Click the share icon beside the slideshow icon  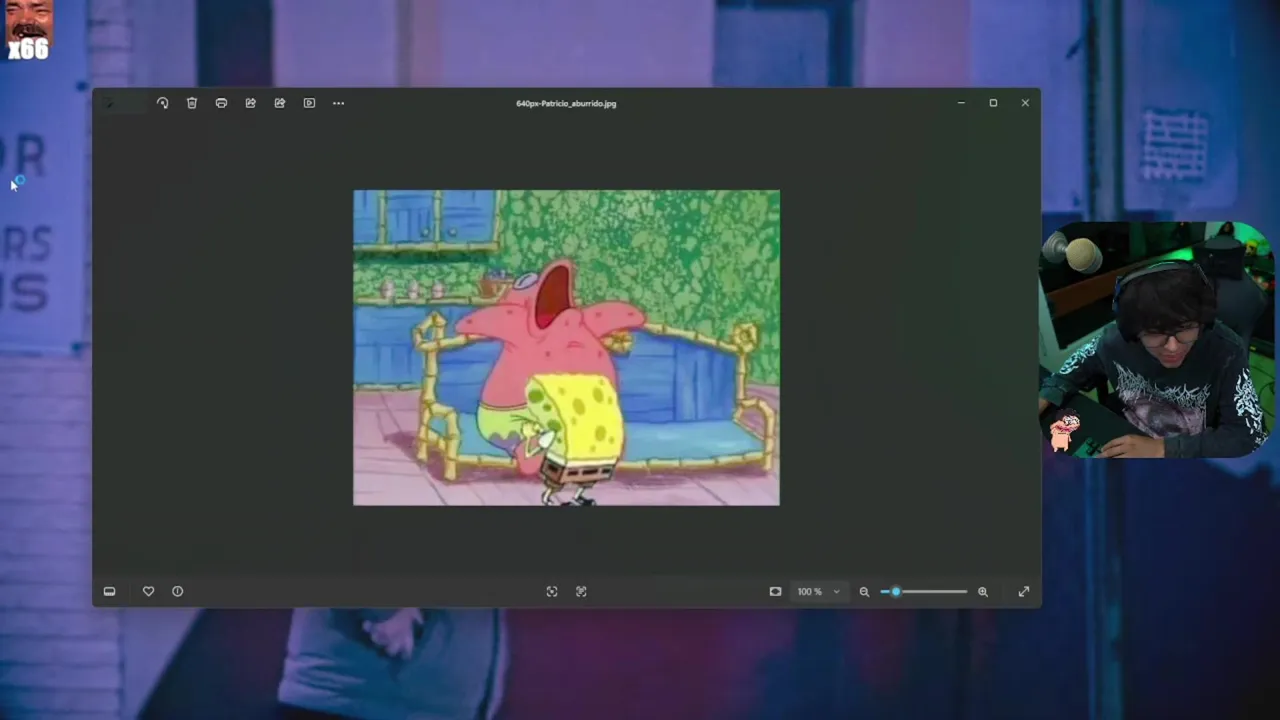[x=280, y=103]
